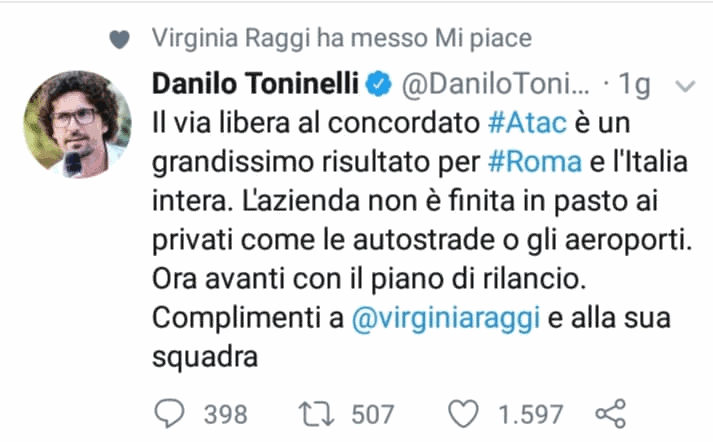The width and height of the screenshot is (713, 442).
Task: Expand the tweet options chevron menu
Action: point(685,87)
